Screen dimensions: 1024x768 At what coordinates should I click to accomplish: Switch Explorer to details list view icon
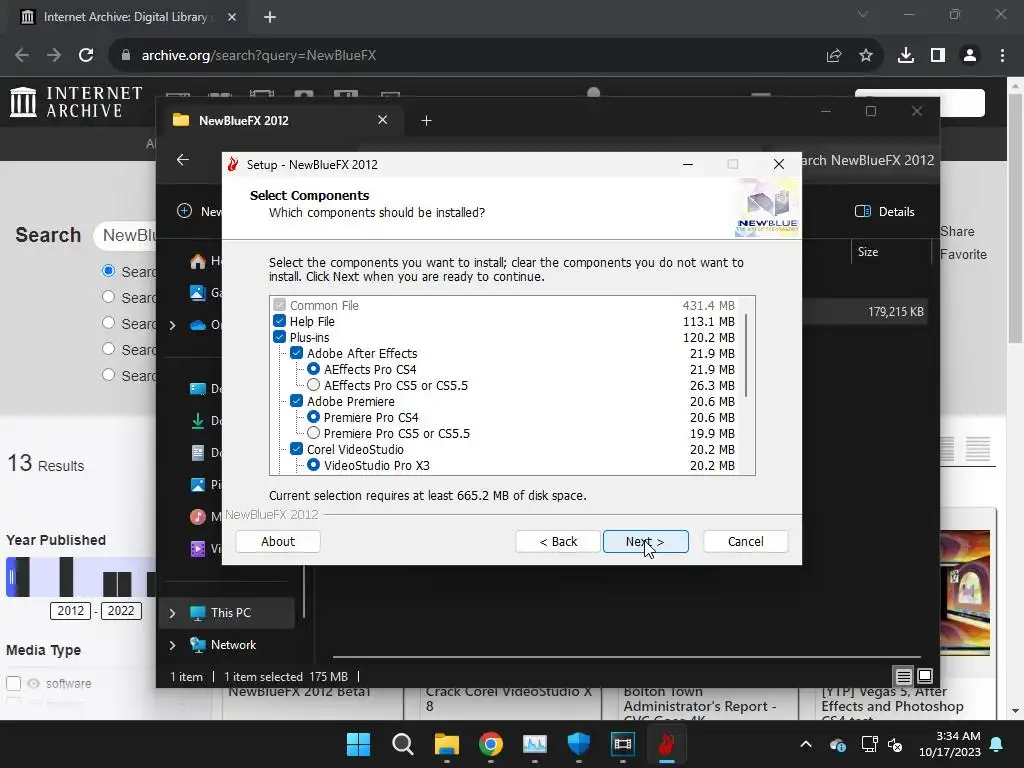[x=903, y=676]
